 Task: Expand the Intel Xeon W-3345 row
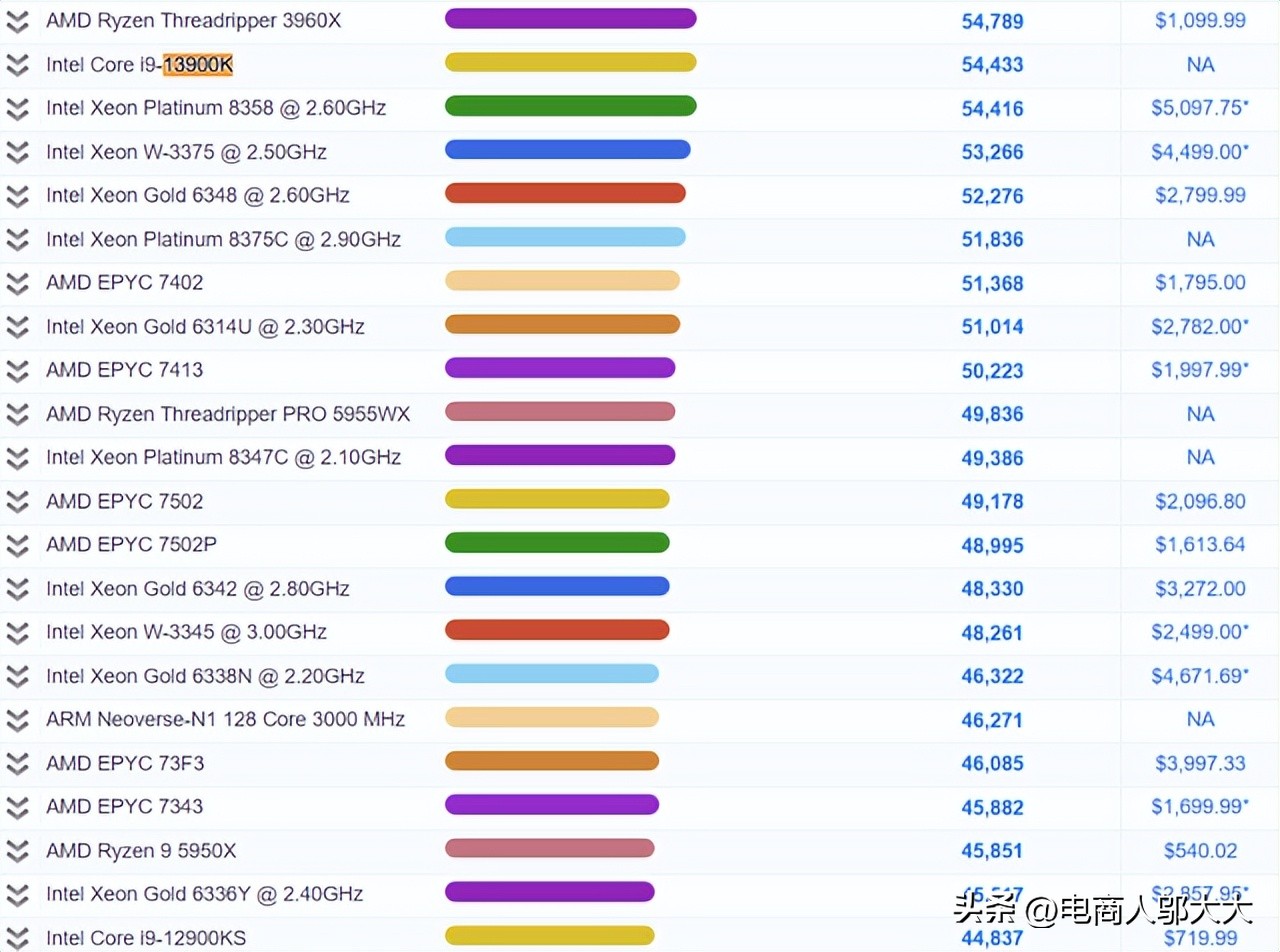(x=17, y=633)
